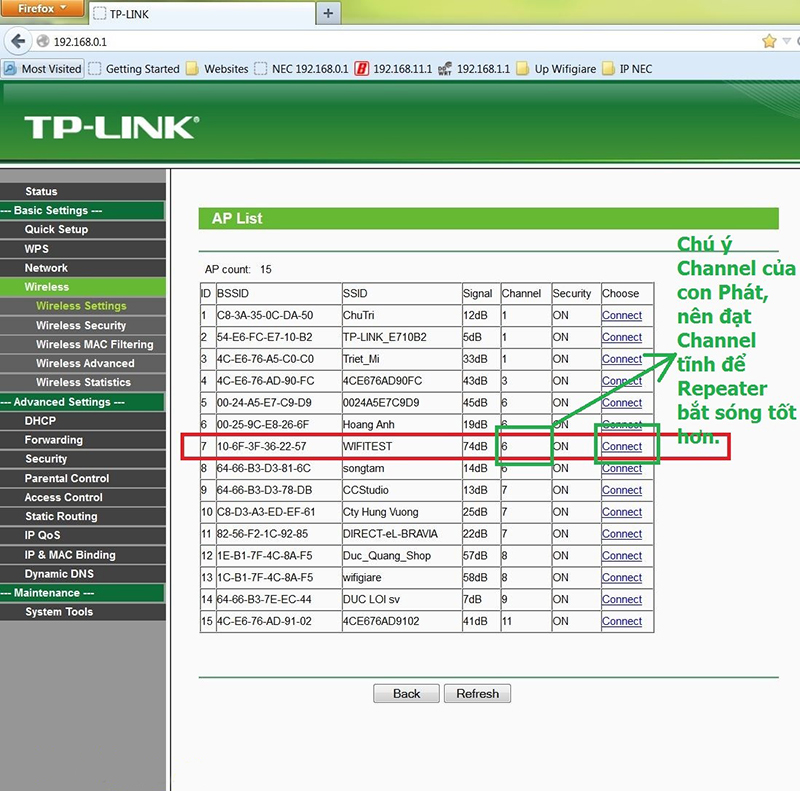Click BSSID C8-3A-35-0C-DA-50 cell
This screenshot has height=791, width=800.
279,315
